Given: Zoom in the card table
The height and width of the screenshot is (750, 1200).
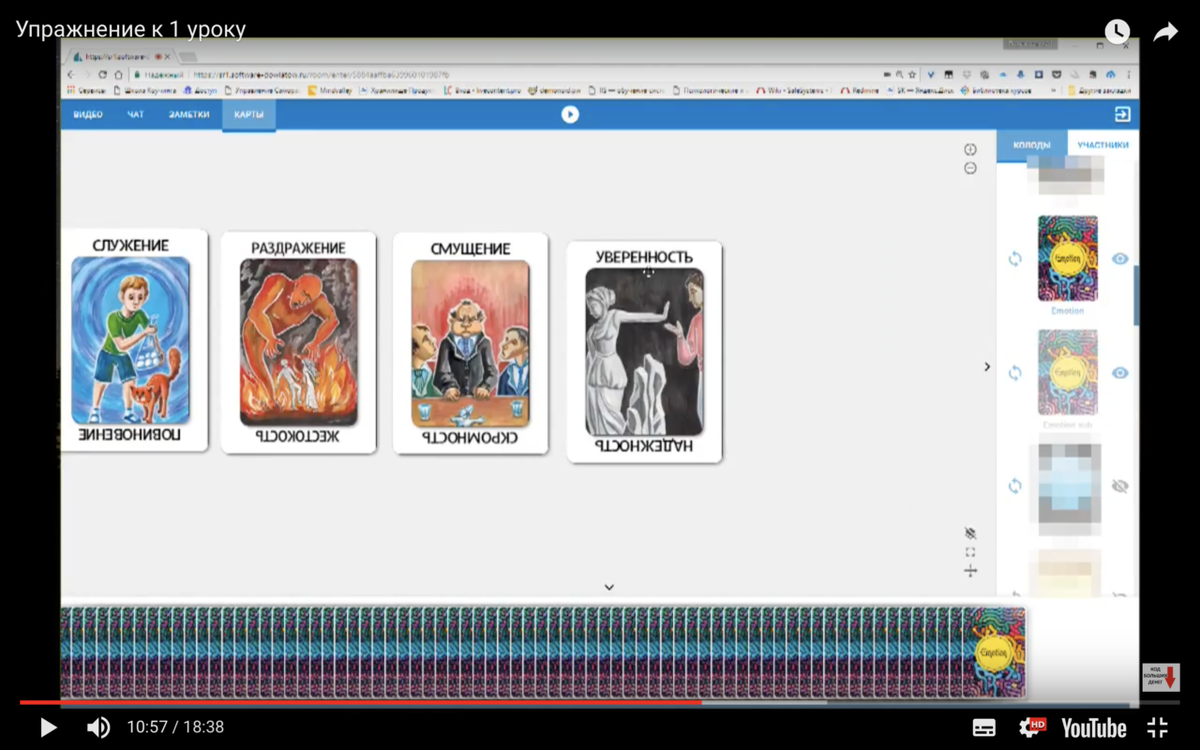Looking at the screenshot, I should [x=970, y=150].
